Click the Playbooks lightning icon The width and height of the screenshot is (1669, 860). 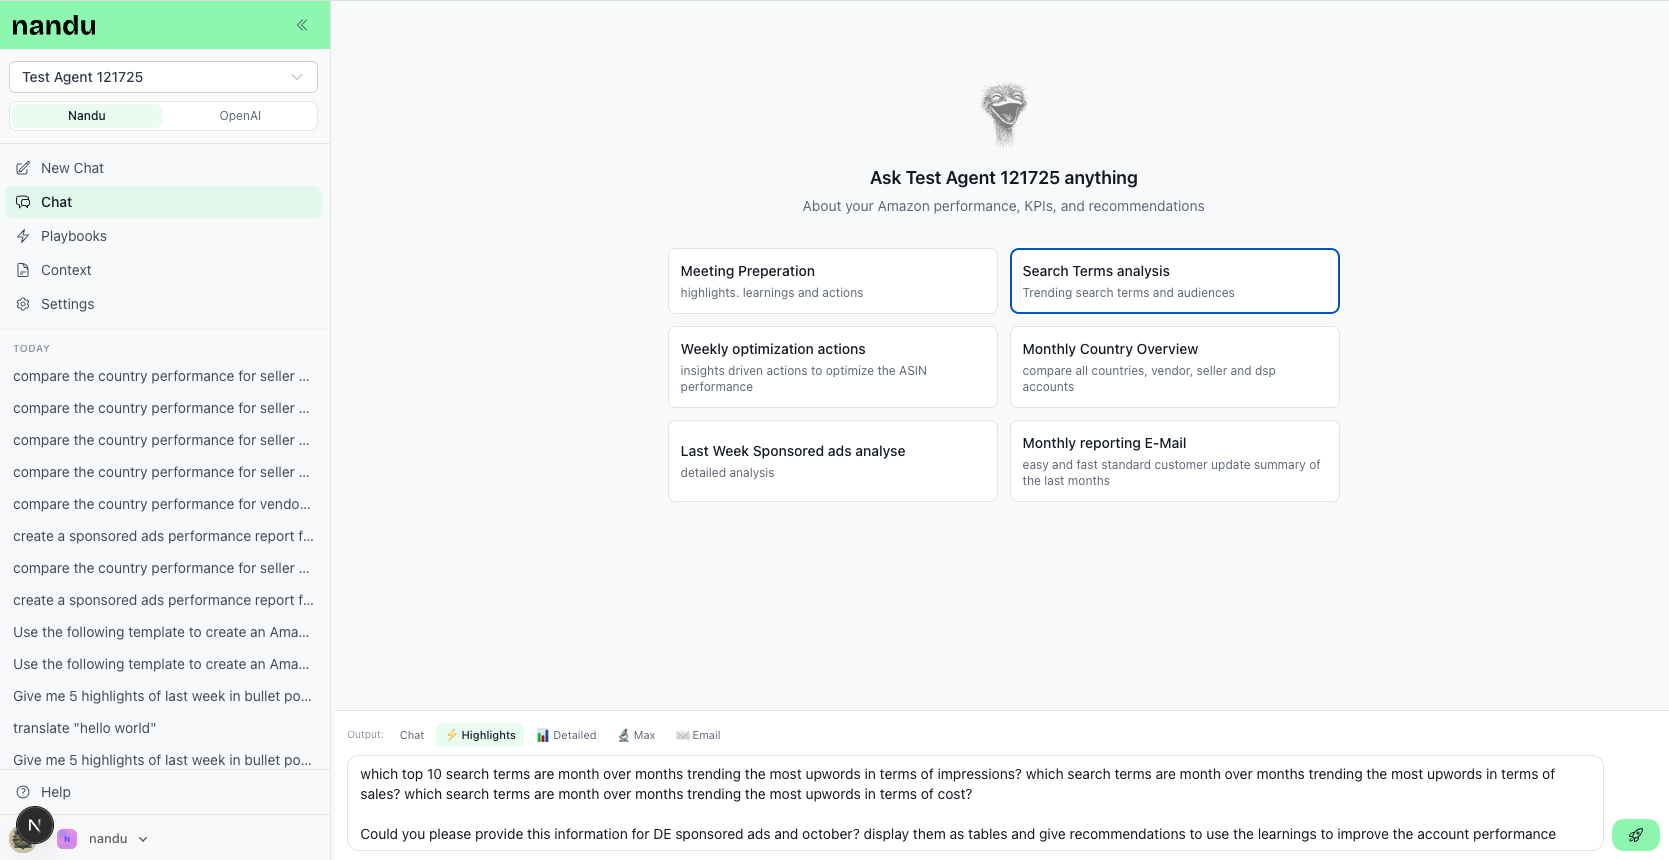[x=23, y=236]
